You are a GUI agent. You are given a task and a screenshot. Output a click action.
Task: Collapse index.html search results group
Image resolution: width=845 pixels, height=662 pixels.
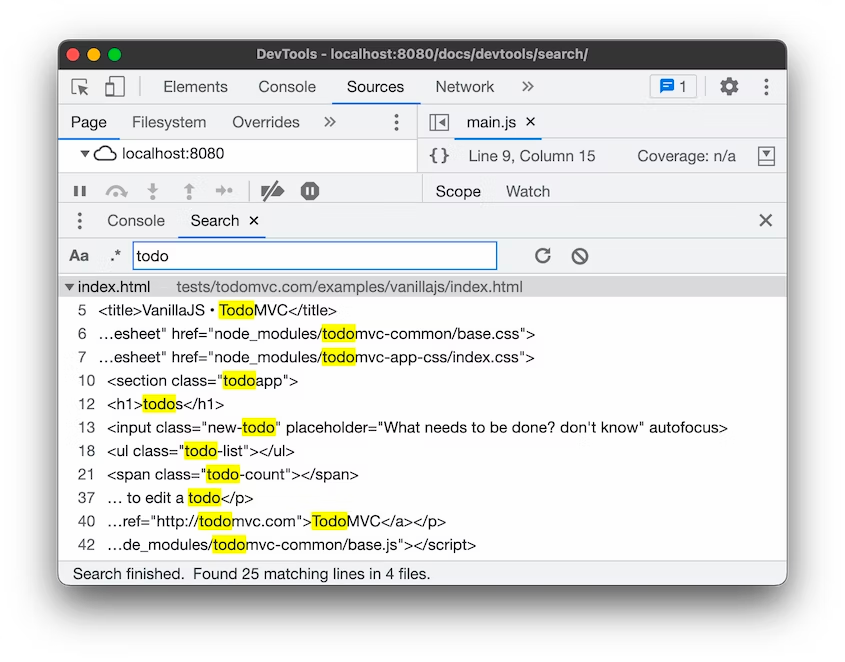[69, 287]
